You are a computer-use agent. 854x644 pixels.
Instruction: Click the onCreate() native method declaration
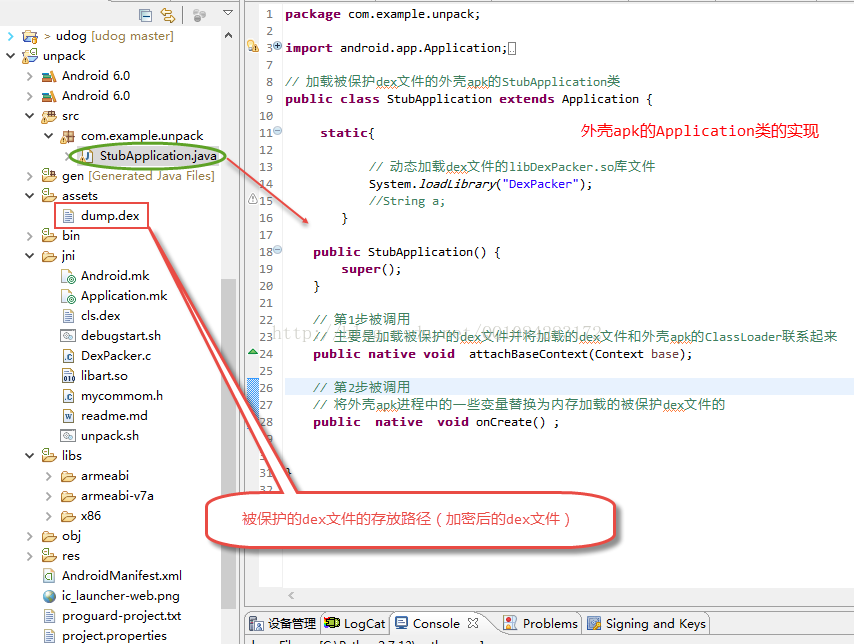[x=436, y=422]
